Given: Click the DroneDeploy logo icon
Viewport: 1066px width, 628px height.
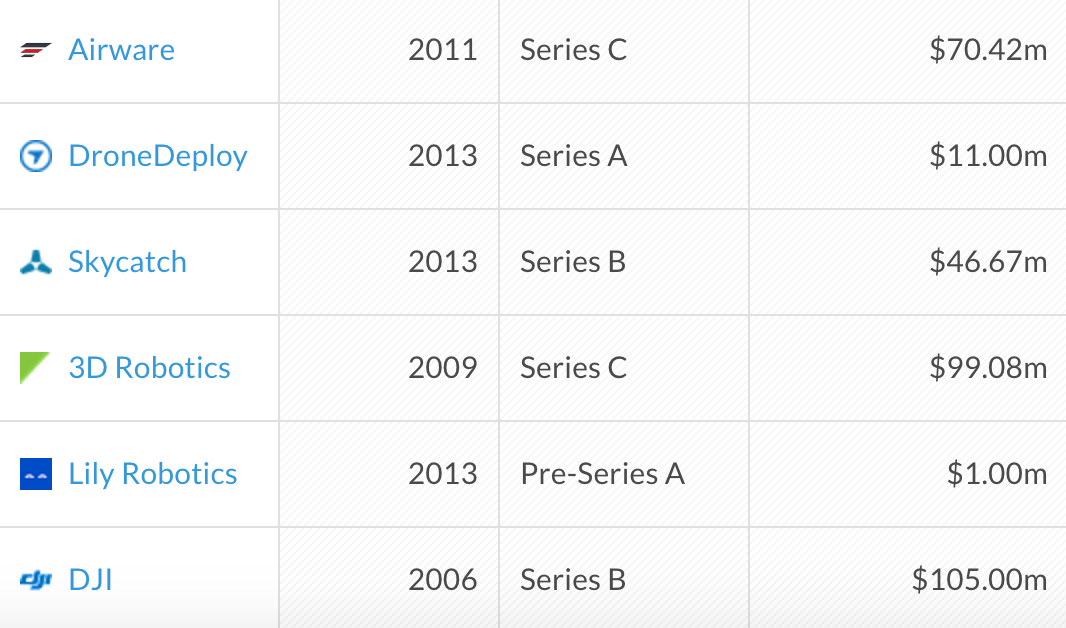Looking at the screenshot, I should [36, 156].
